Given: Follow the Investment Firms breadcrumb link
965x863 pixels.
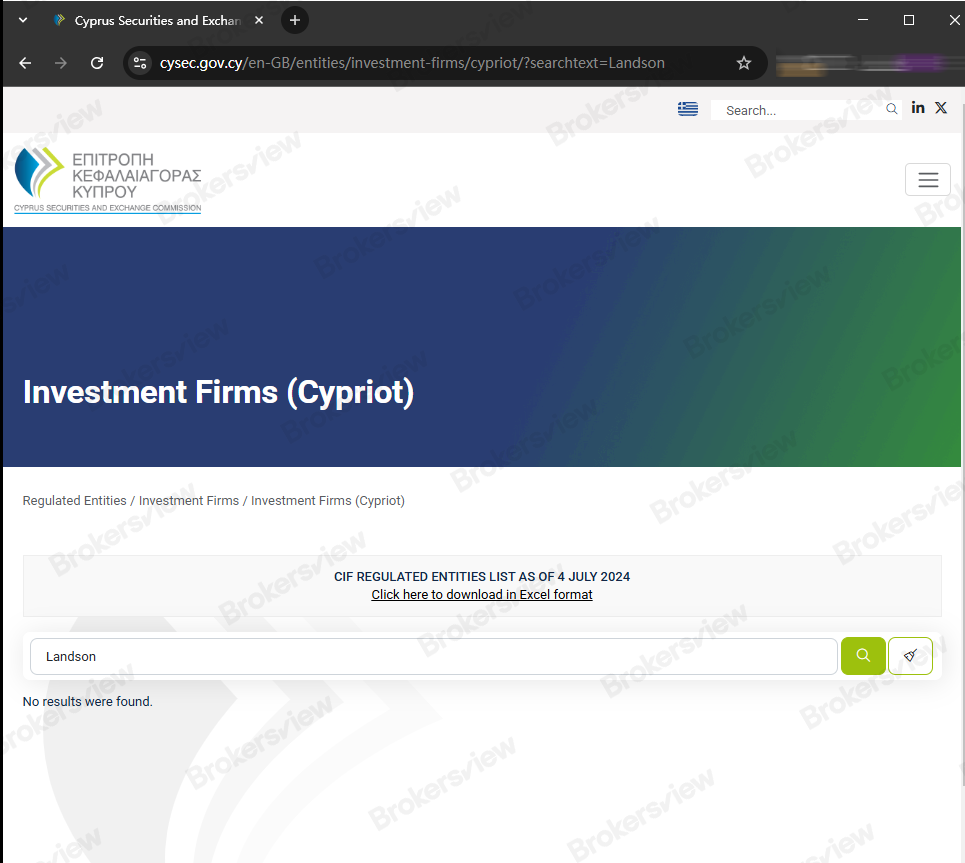Looking at the screenshot, I should tap(189, 500).
